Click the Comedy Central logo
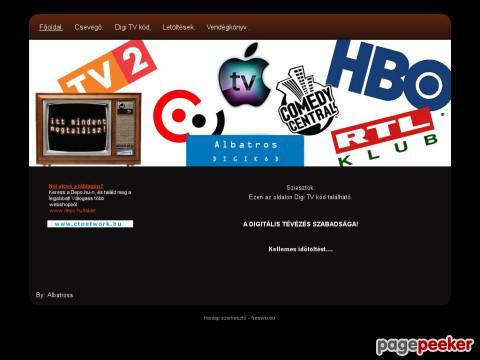Image resolution: width=480 pixels, height=360 pixels. pyautogui.click(x=307, y=101)
